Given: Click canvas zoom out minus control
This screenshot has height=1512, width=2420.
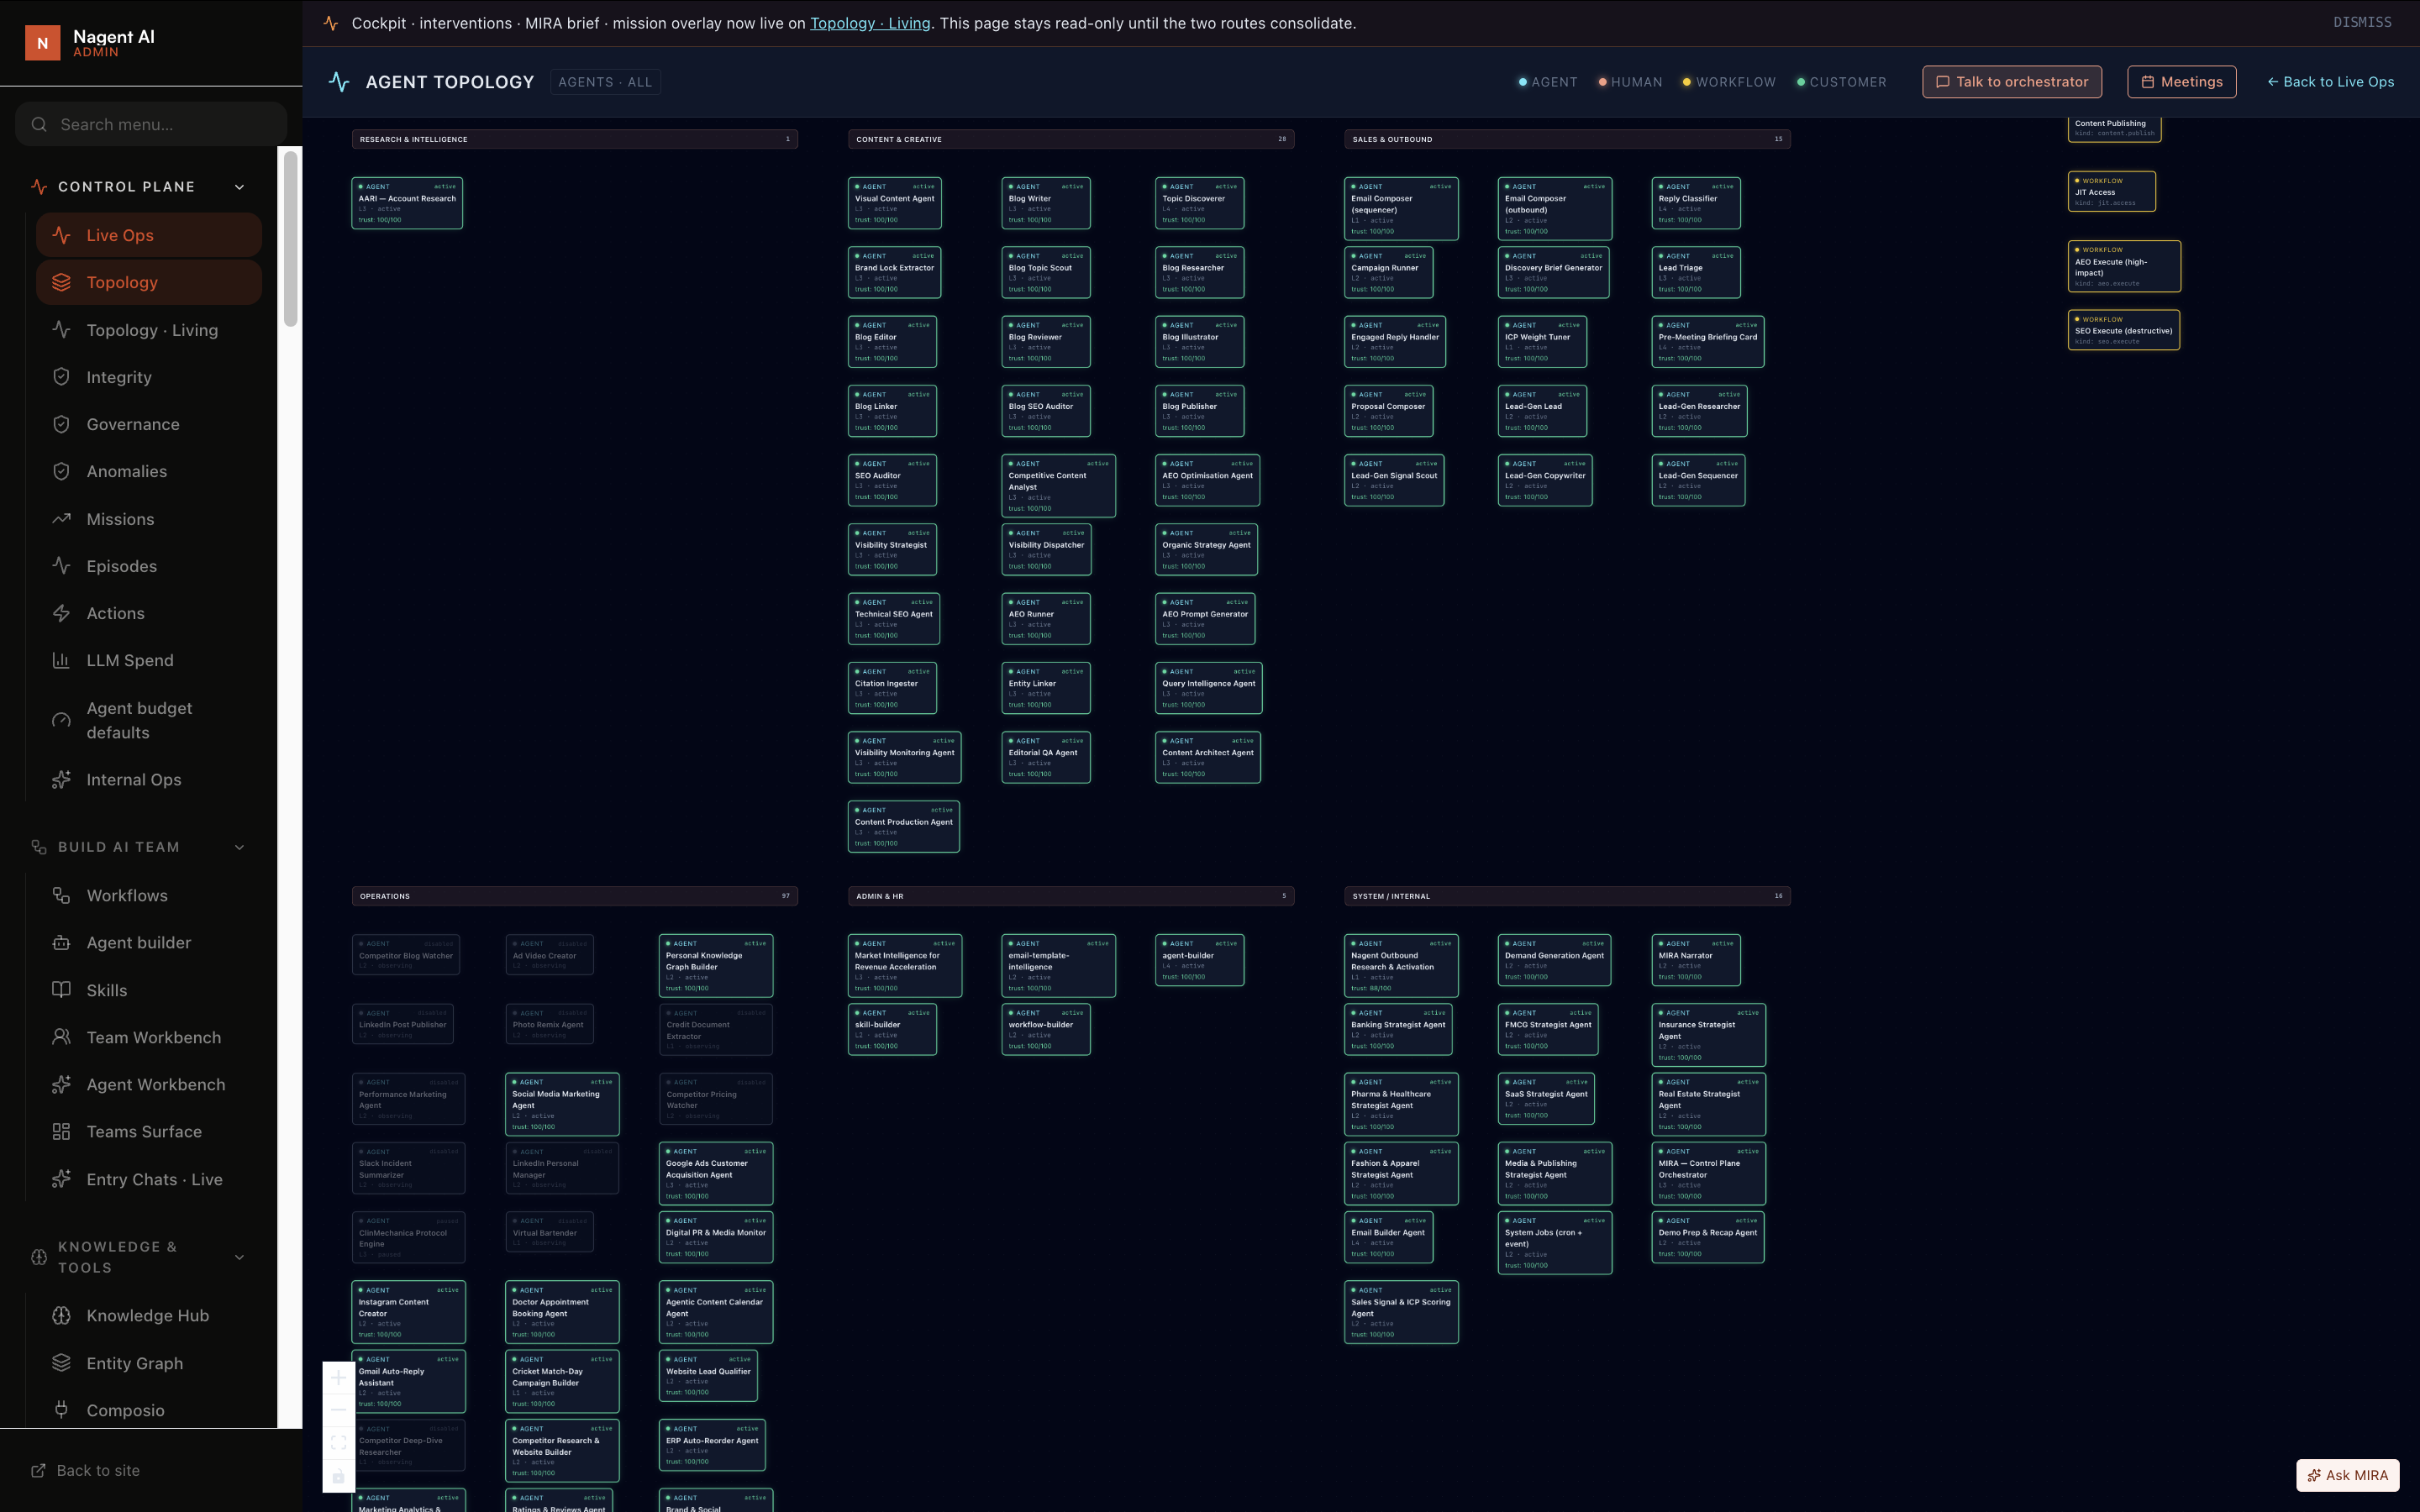Looking at the screenshot, I should (x=338, y=1410).
